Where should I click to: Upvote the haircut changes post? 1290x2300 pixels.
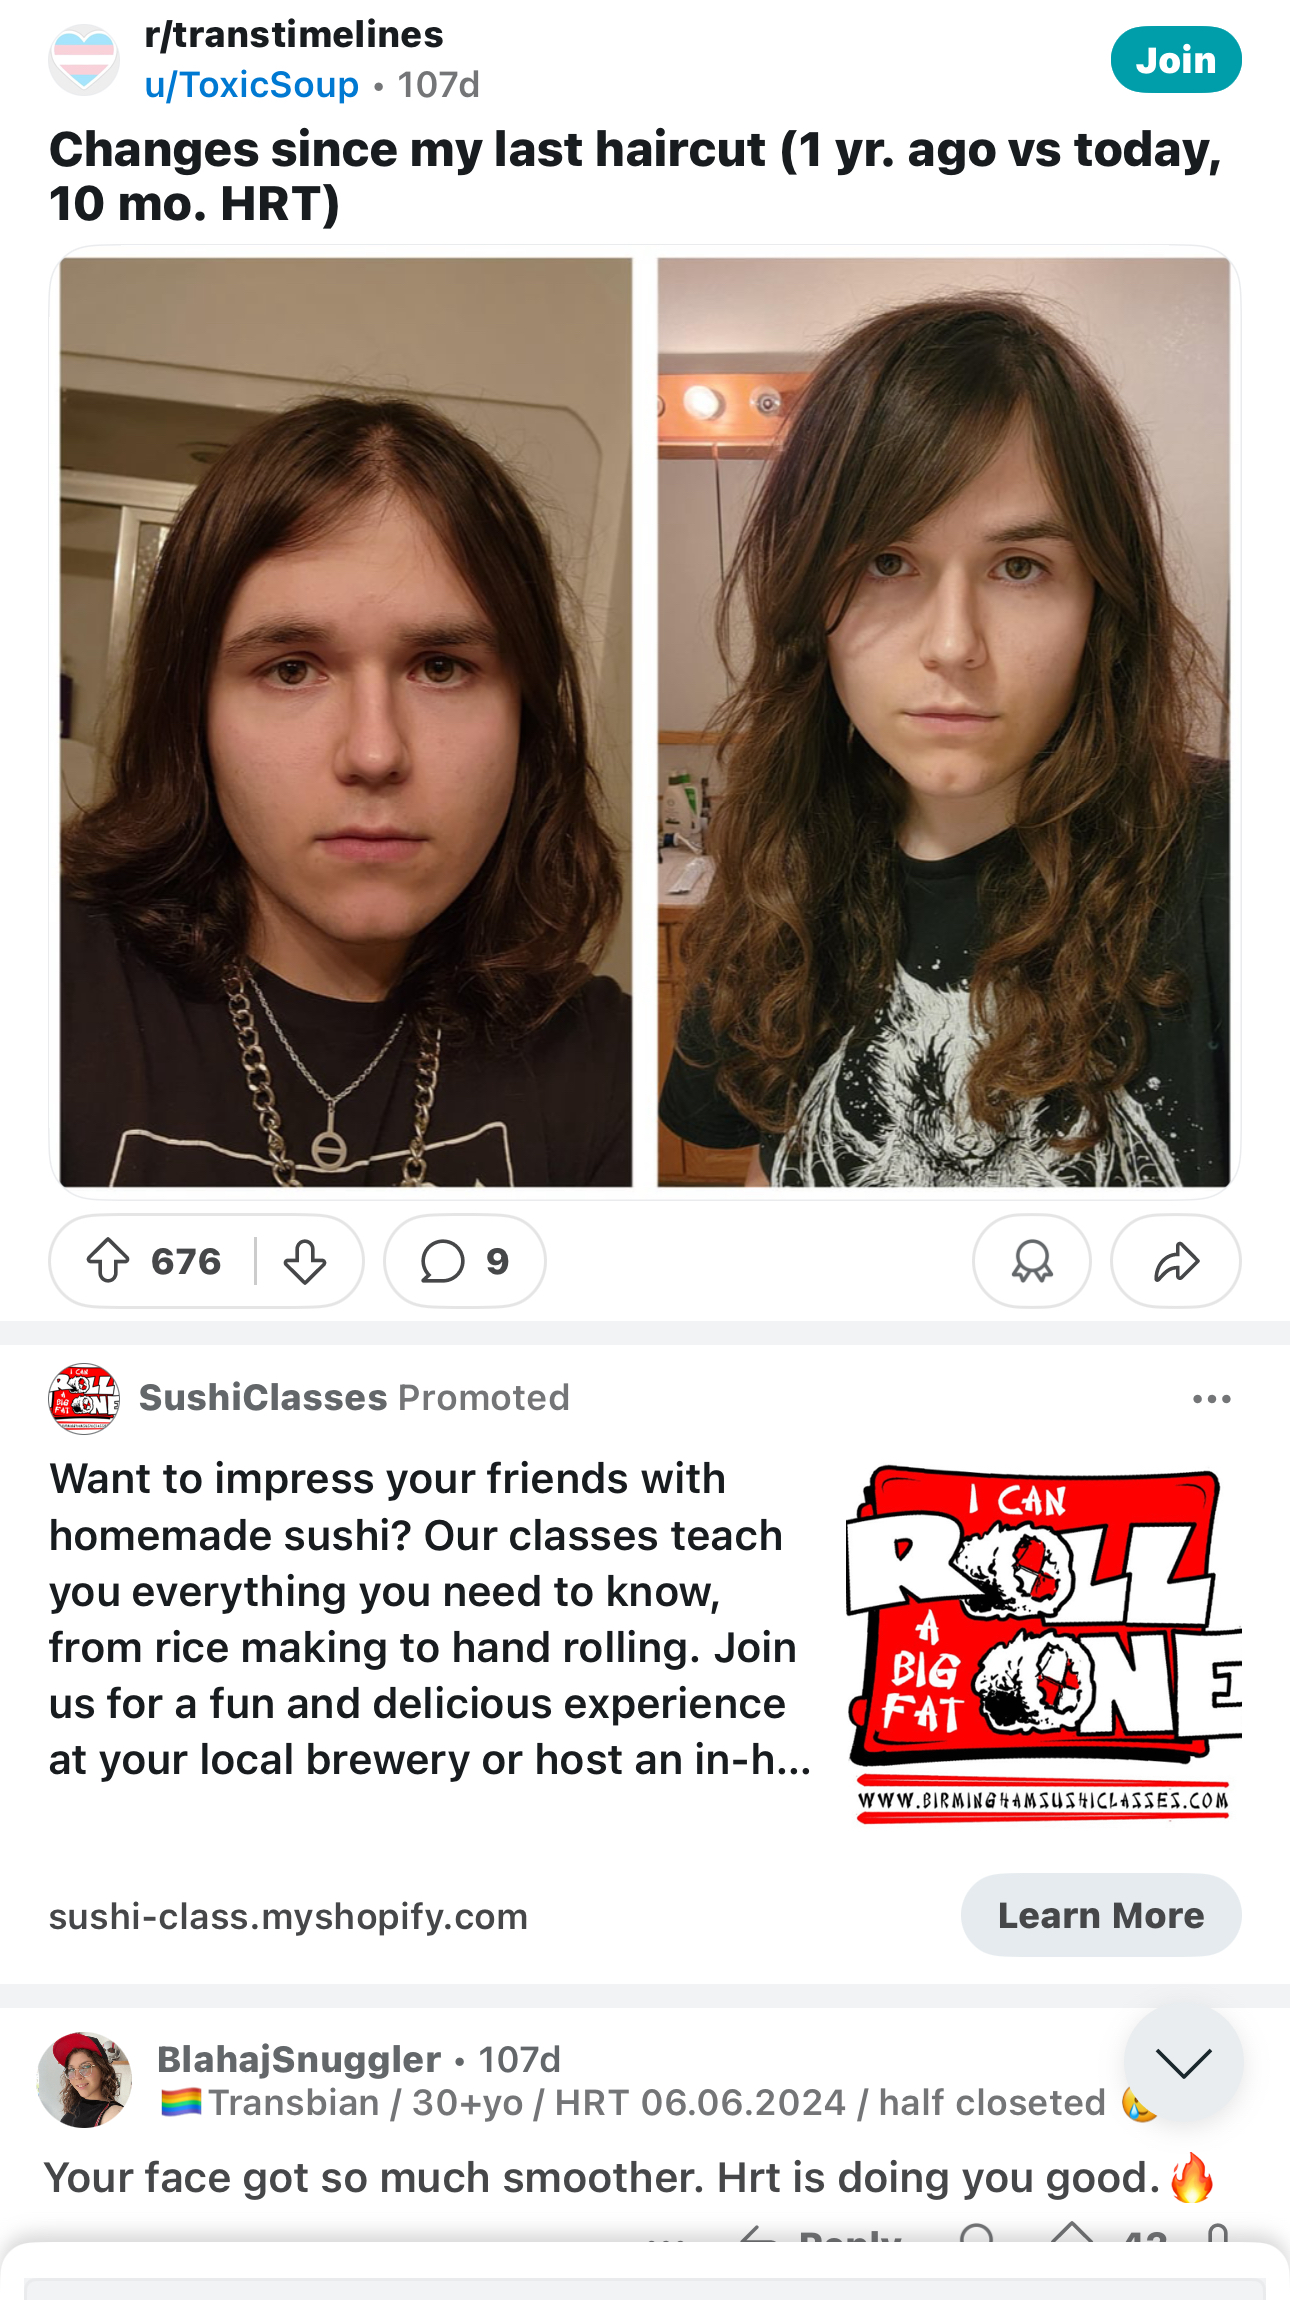(x=108, y=1261)
